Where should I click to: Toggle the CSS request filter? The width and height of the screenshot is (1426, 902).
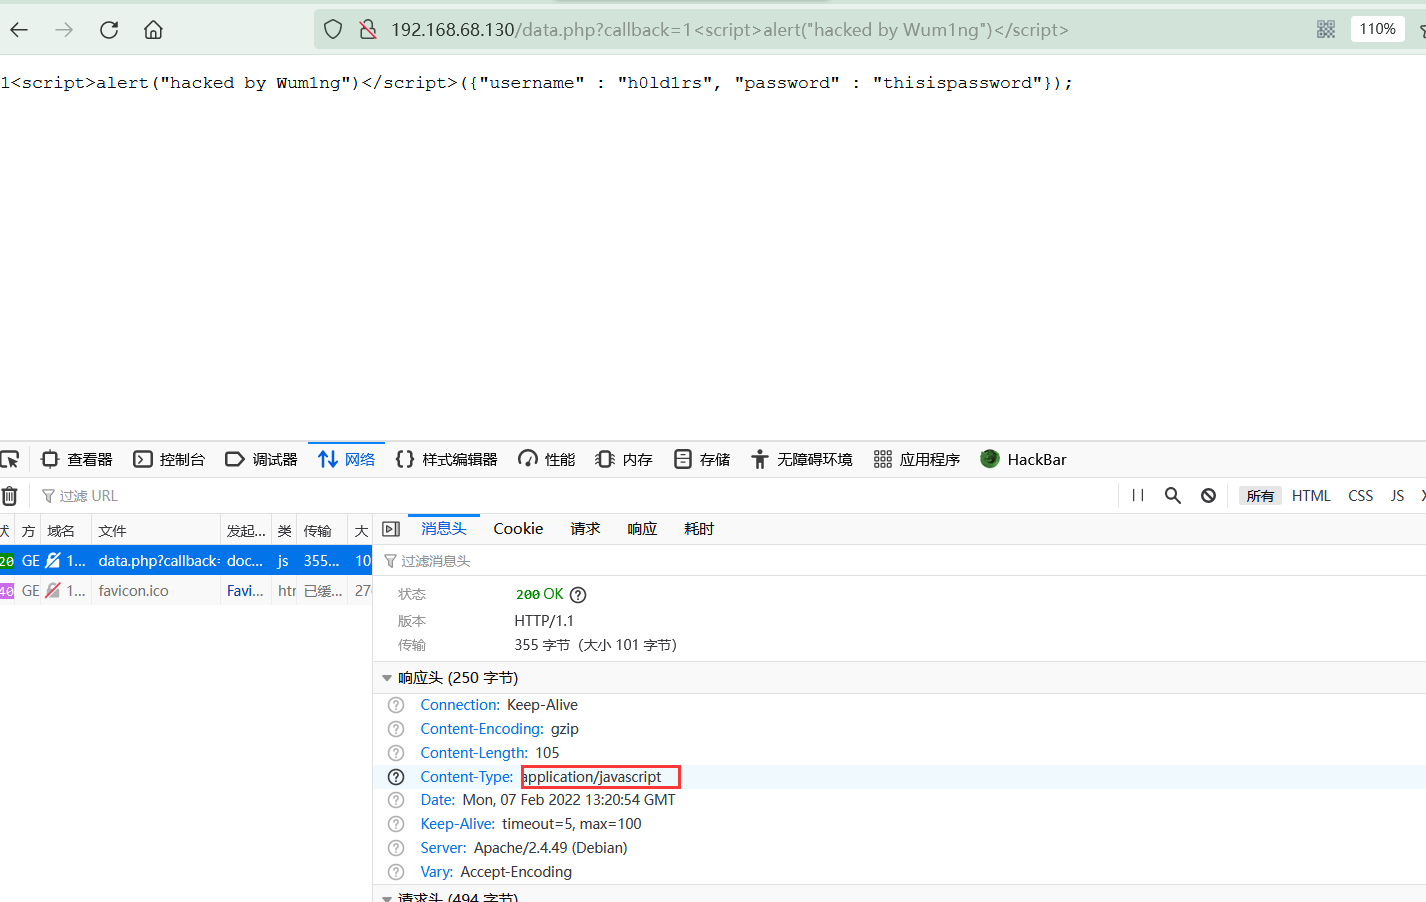[x=1360, y=496]
